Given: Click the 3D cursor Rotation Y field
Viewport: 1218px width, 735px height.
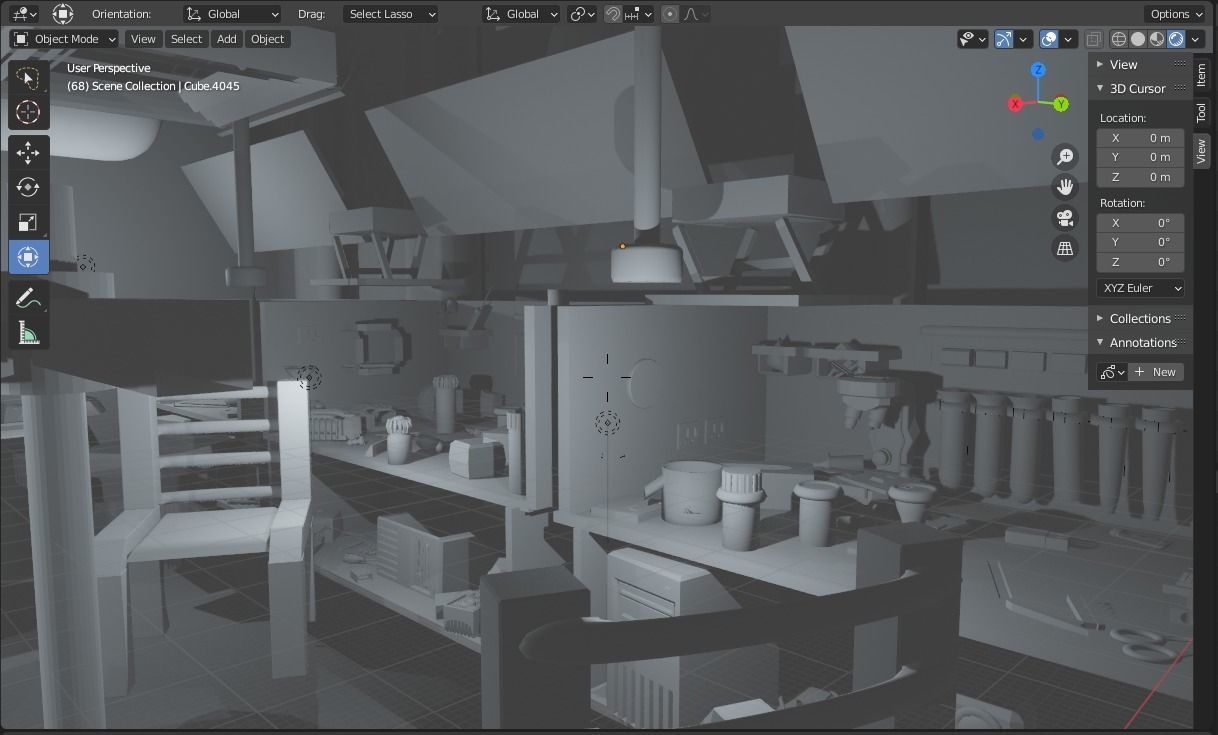Looking at the screenshot, I should click(x=1140, y=242).
